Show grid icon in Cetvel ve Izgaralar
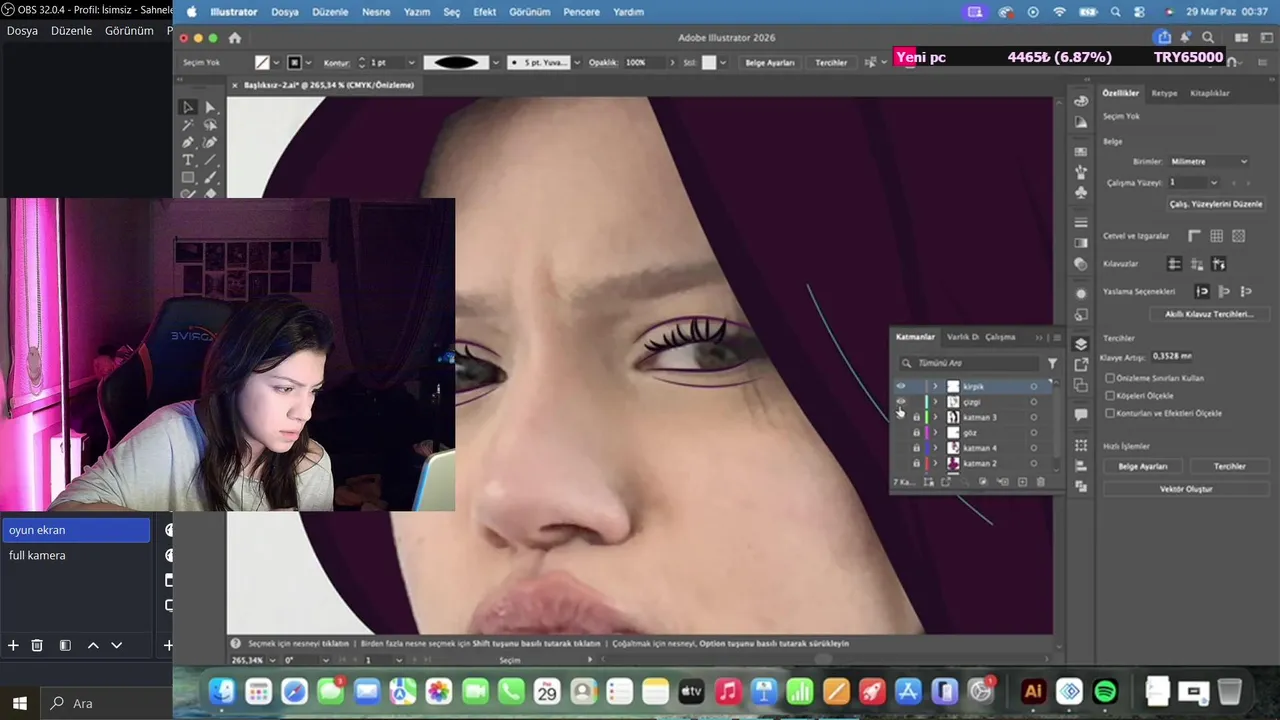 (1216, 236)
